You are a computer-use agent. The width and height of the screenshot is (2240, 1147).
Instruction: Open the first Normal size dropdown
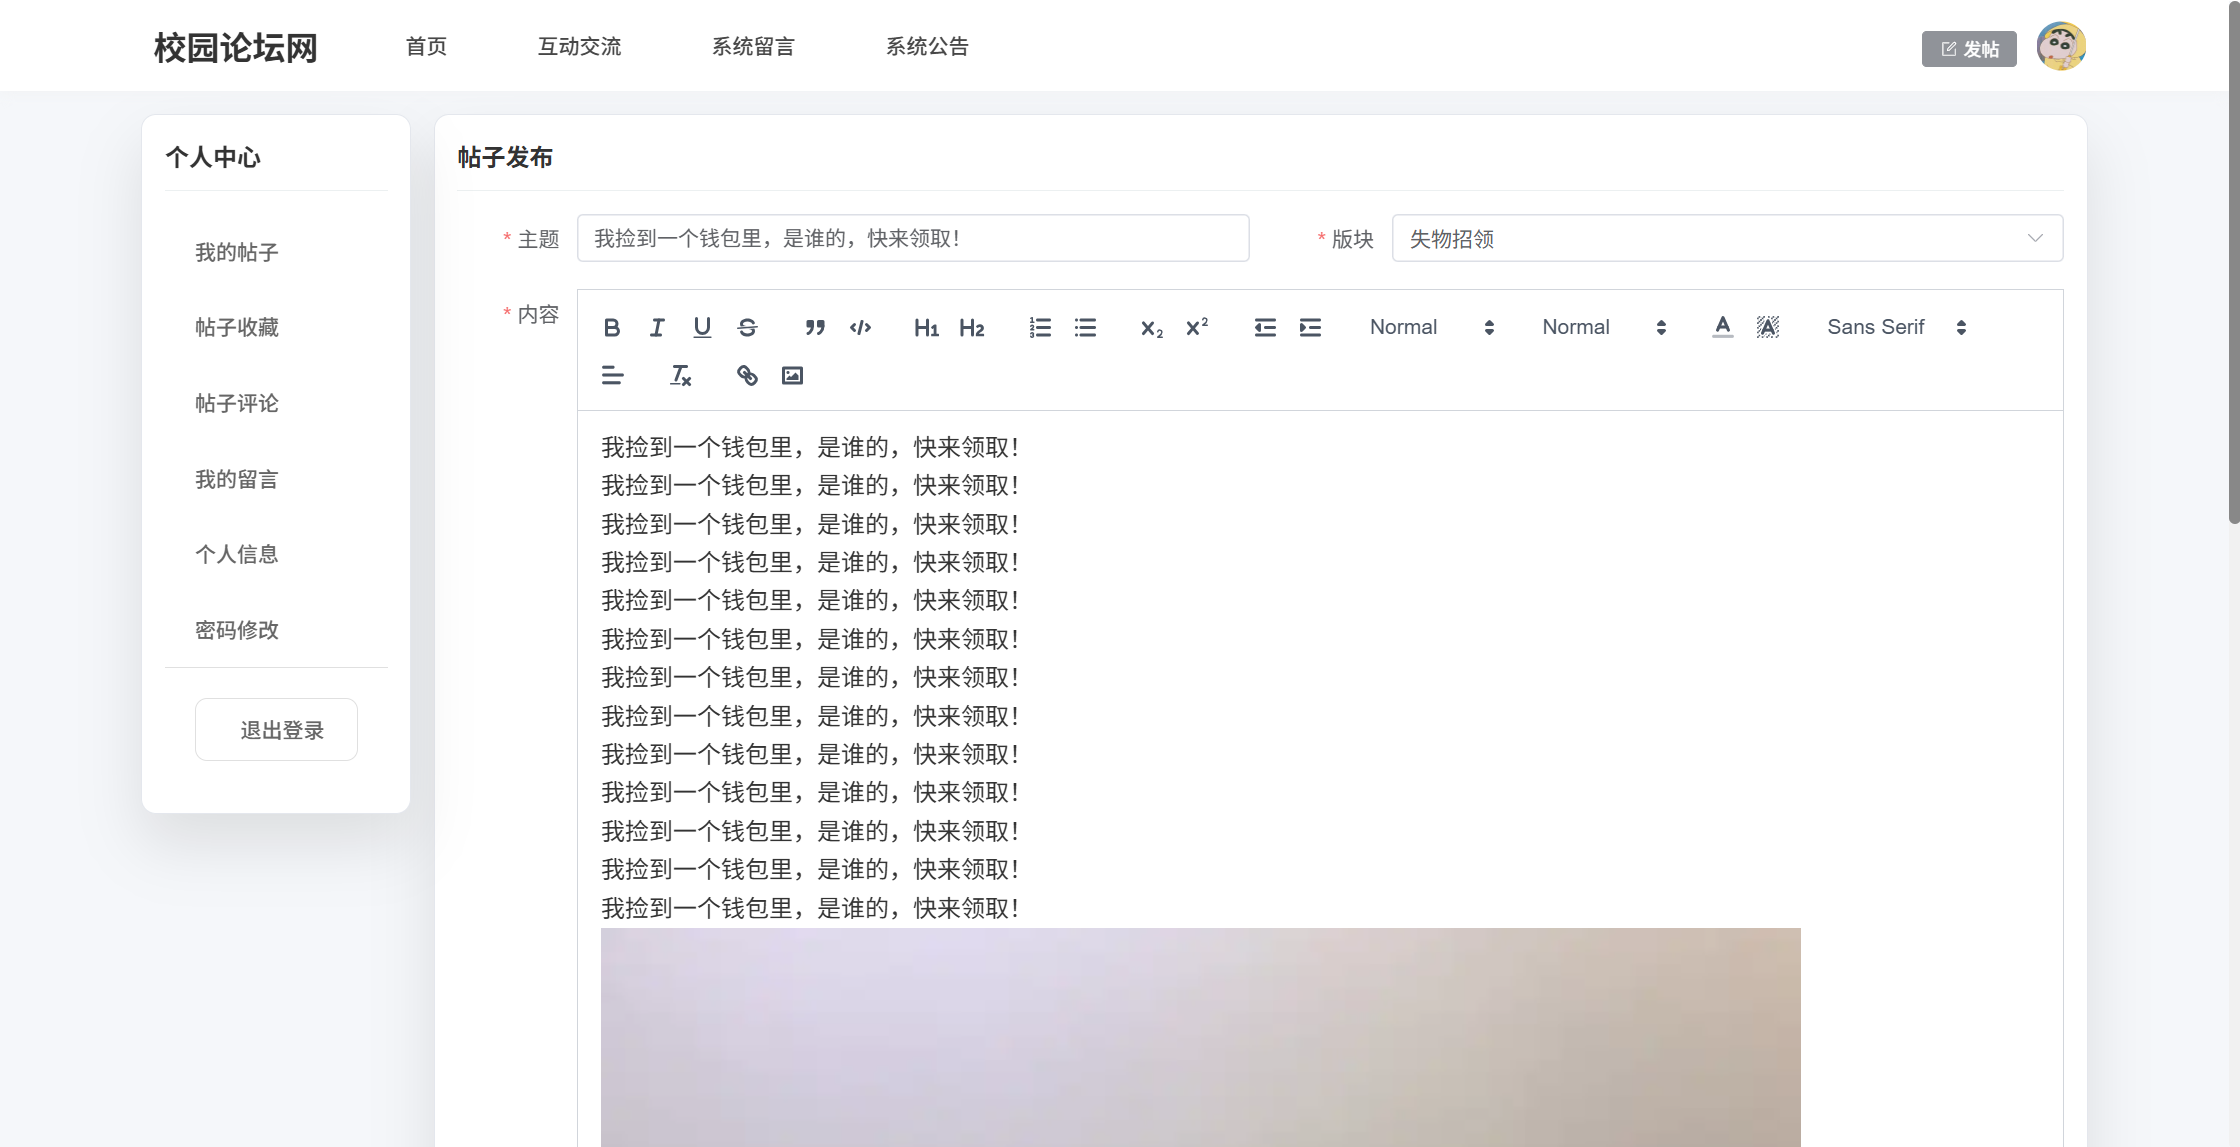(1431, 327)
